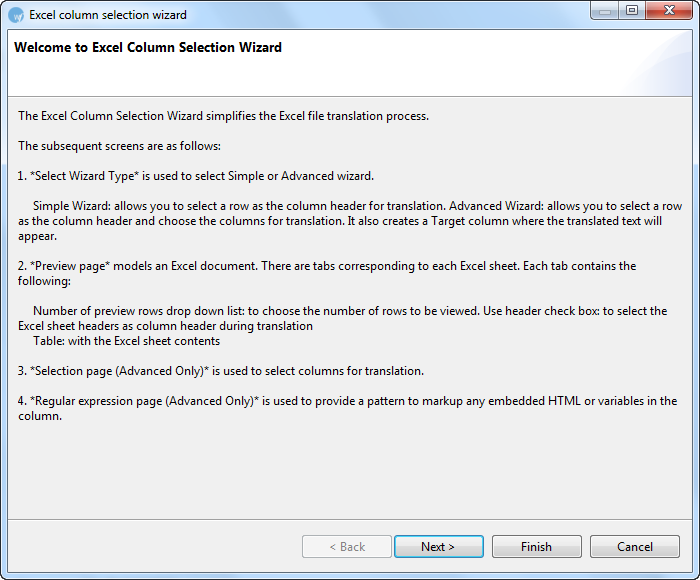Image resolution: width=700 pixels, height=580 pixels.
Task: Maximize the wizard window
Action: 632,11
